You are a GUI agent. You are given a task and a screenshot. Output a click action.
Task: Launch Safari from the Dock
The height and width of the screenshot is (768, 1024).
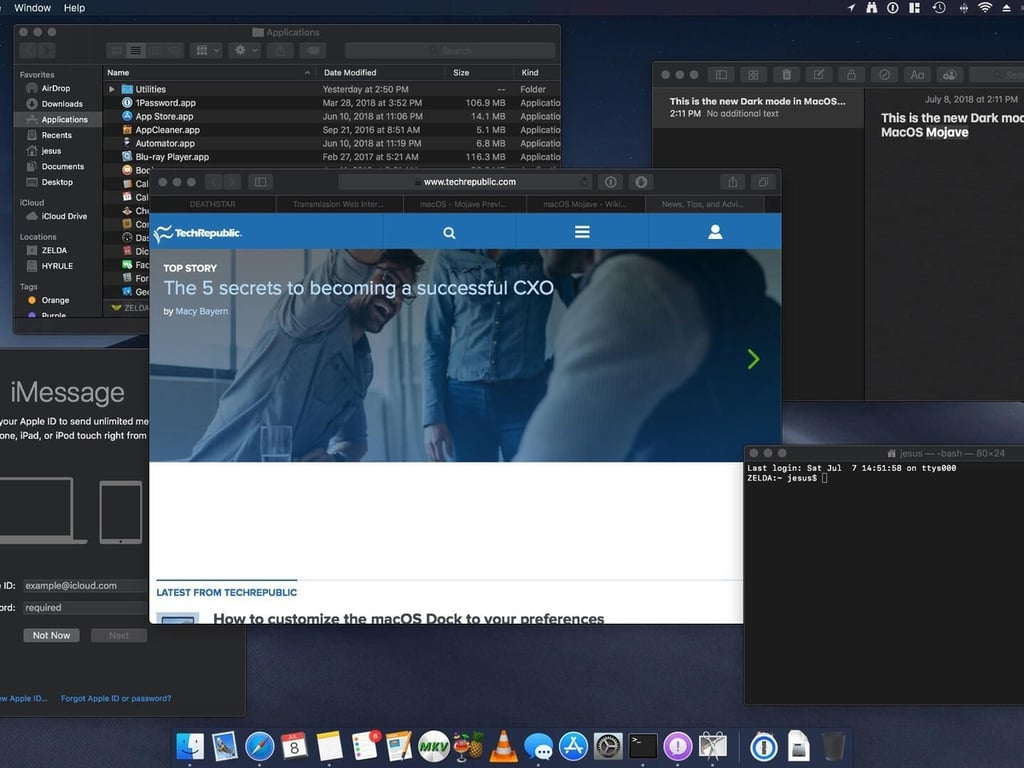(259, 746)
